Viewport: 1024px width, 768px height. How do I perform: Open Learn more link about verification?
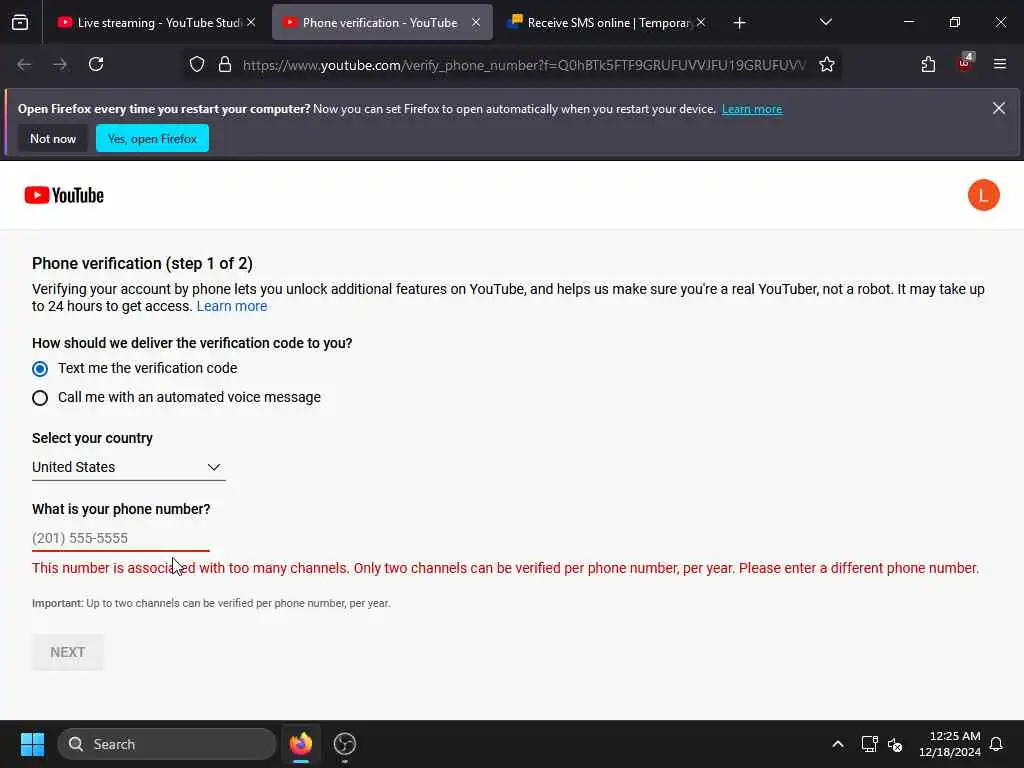point(232,306)
